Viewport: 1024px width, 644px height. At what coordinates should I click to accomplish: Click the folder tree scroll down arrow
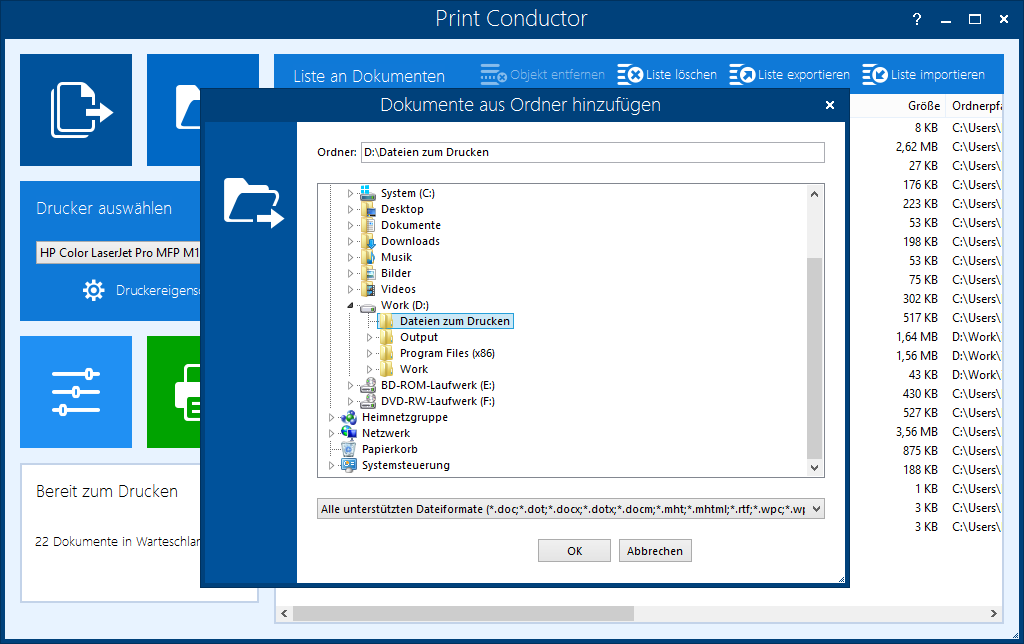pos(815,467)
